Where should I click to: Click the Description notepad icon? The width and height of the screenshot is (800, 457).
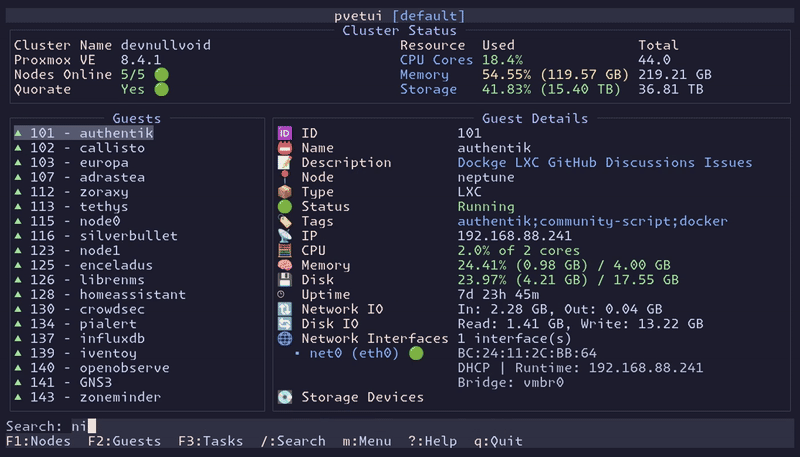click(285, 163)
